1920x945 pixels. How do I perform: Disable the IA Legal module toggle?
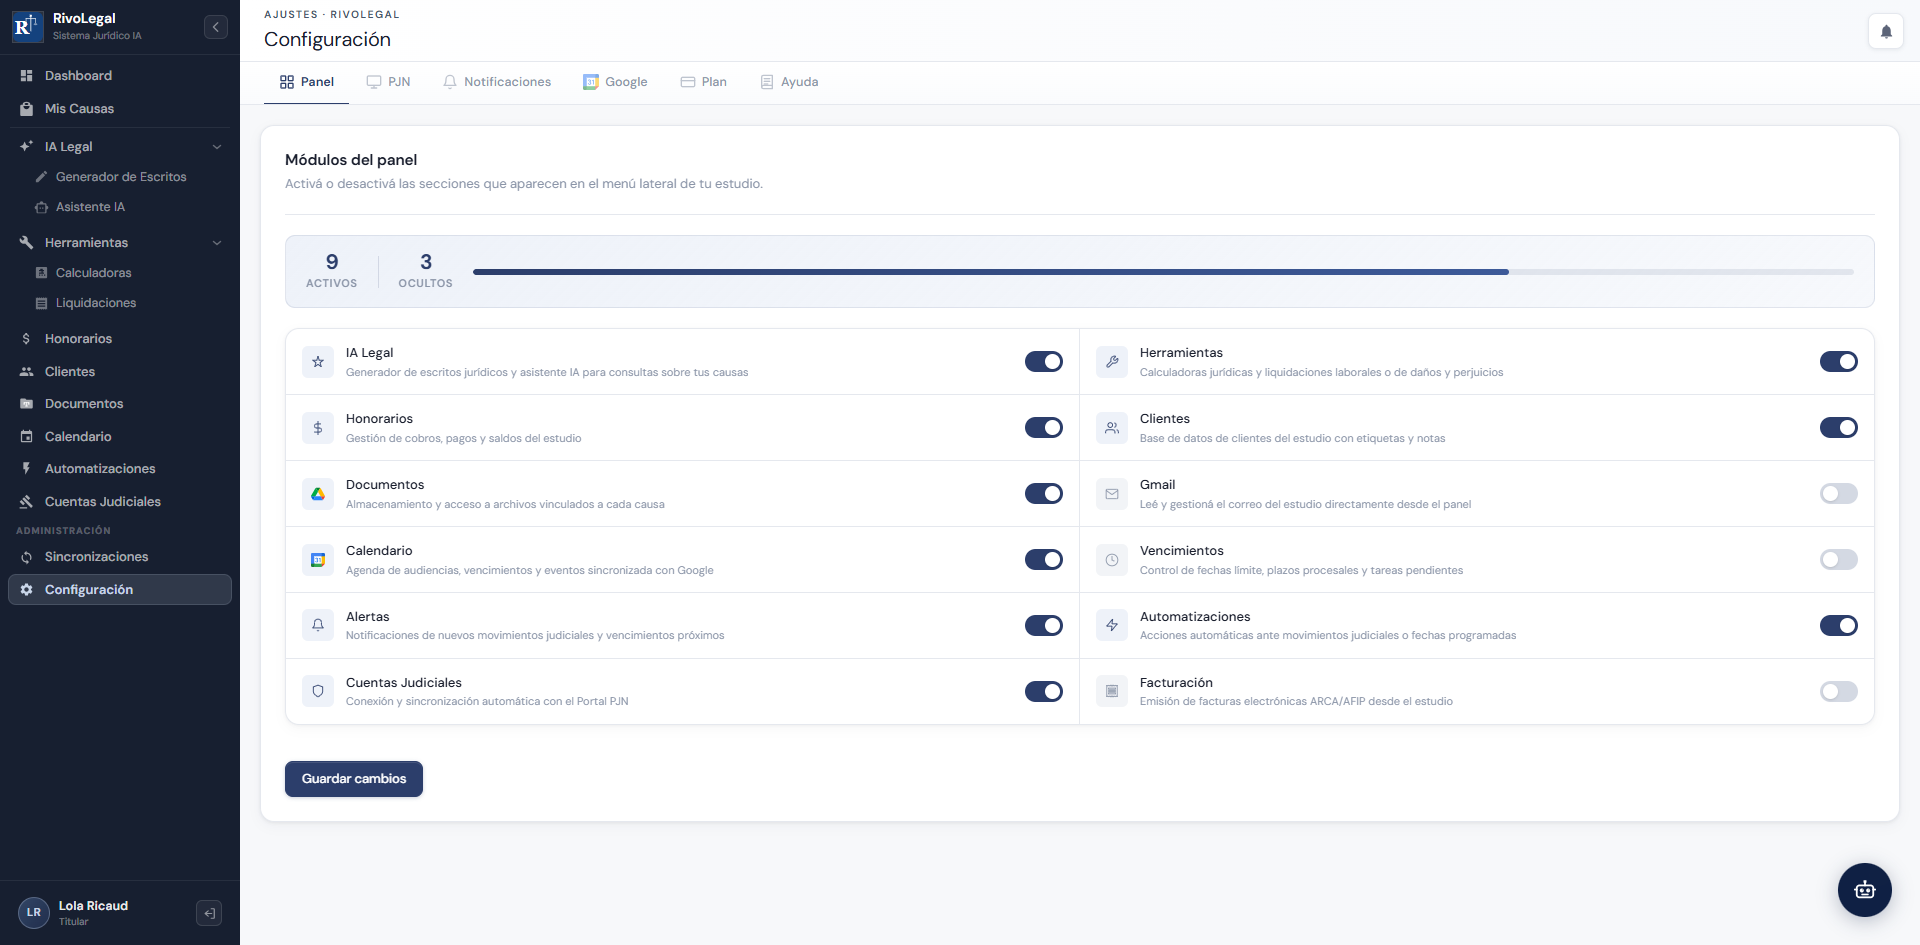[1044, 362]
